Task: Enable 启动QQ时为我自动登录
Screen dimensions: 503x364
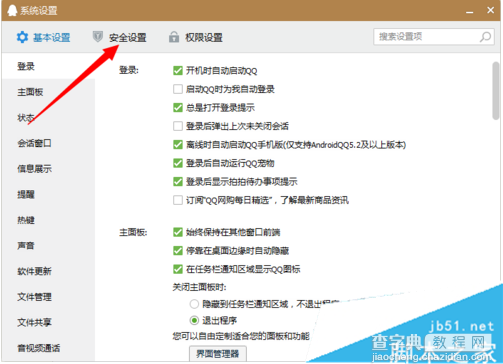Action: (x=178, y=89)
